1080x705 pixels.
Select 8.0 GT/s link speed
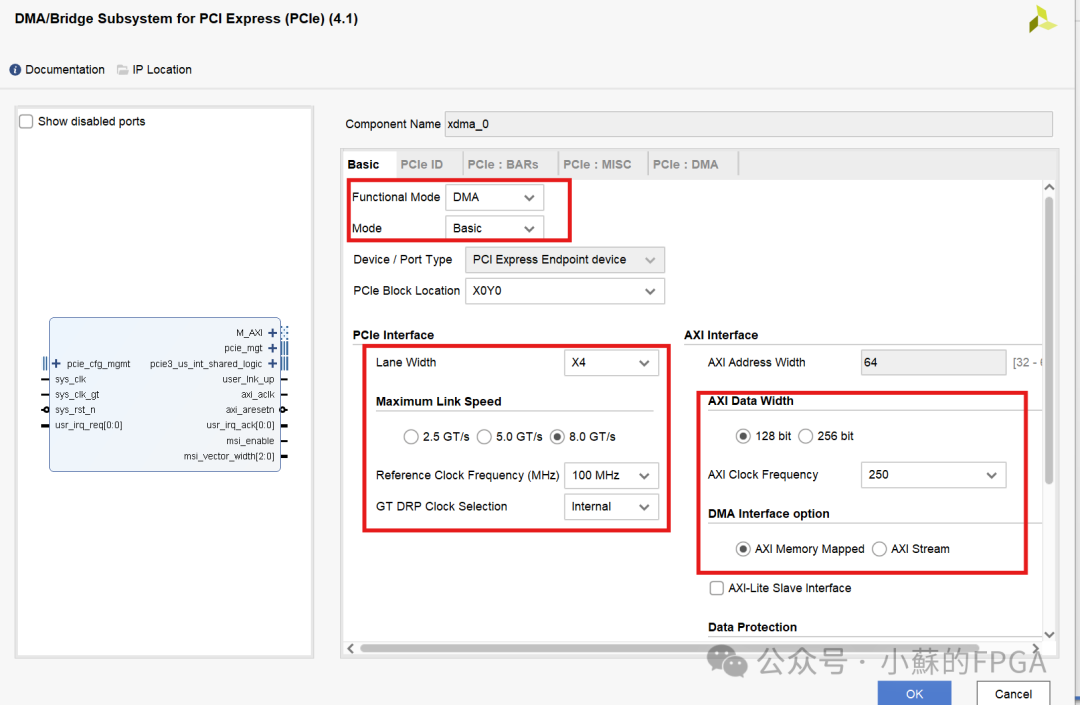(x=557, y=436)
